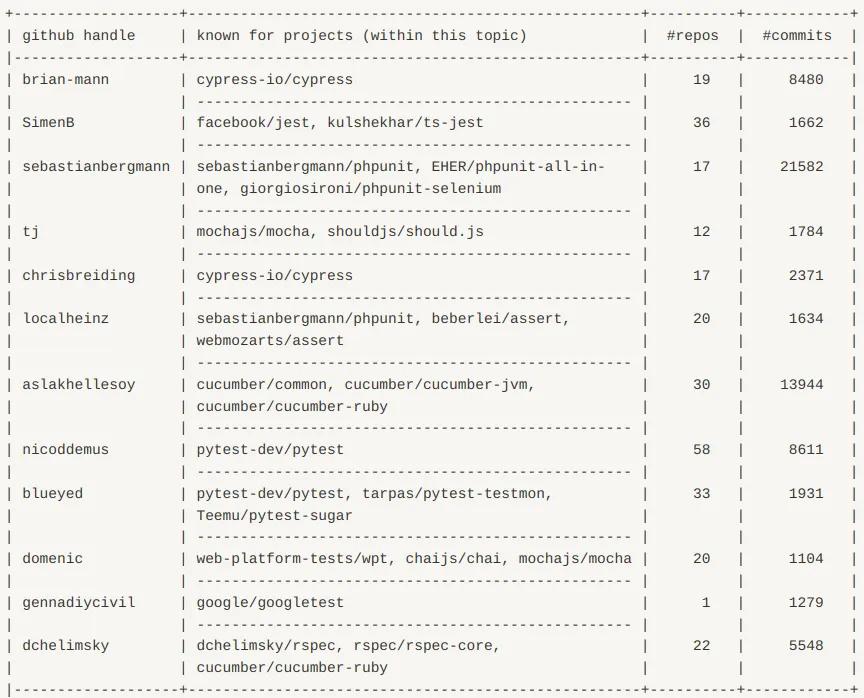
Task: Select the 21582 commits value
Action: 801,166
